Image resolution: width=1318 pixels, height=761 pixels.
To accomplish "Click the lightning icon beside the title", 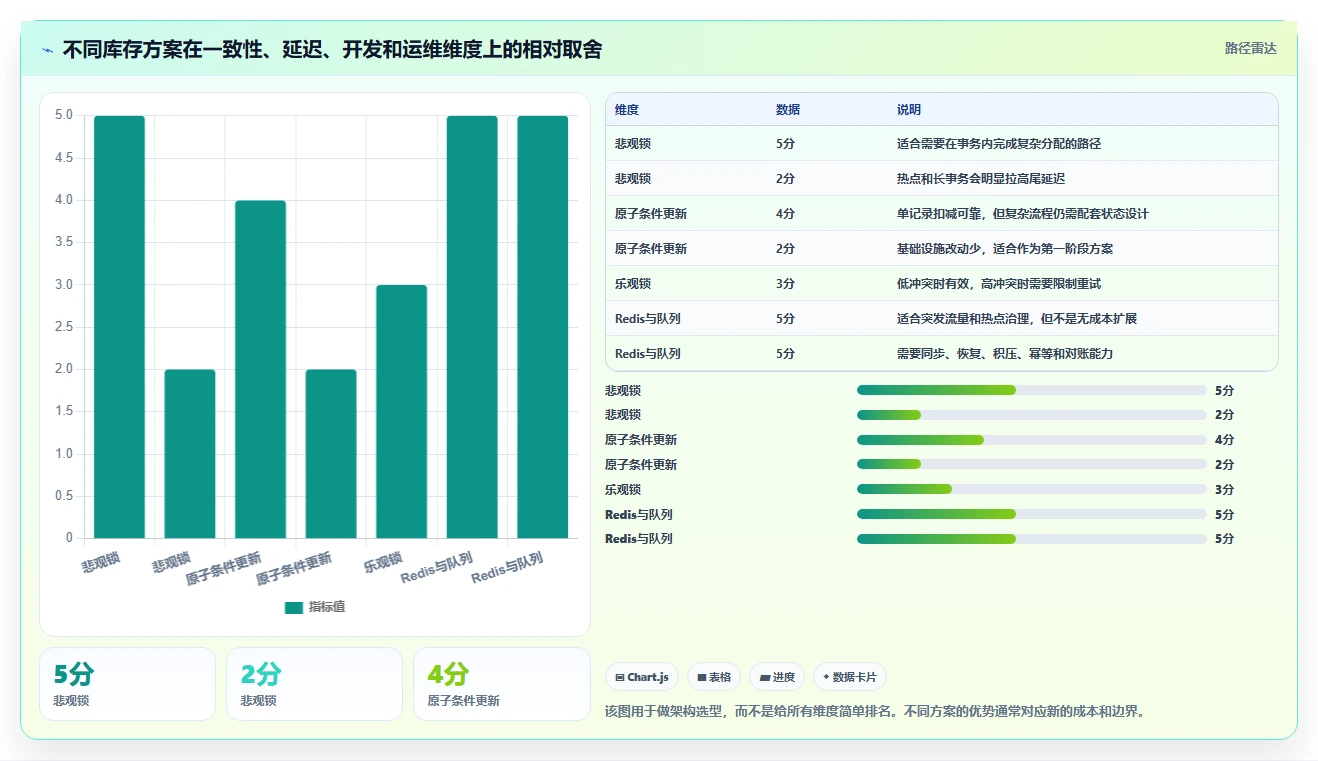I will 48,50.
